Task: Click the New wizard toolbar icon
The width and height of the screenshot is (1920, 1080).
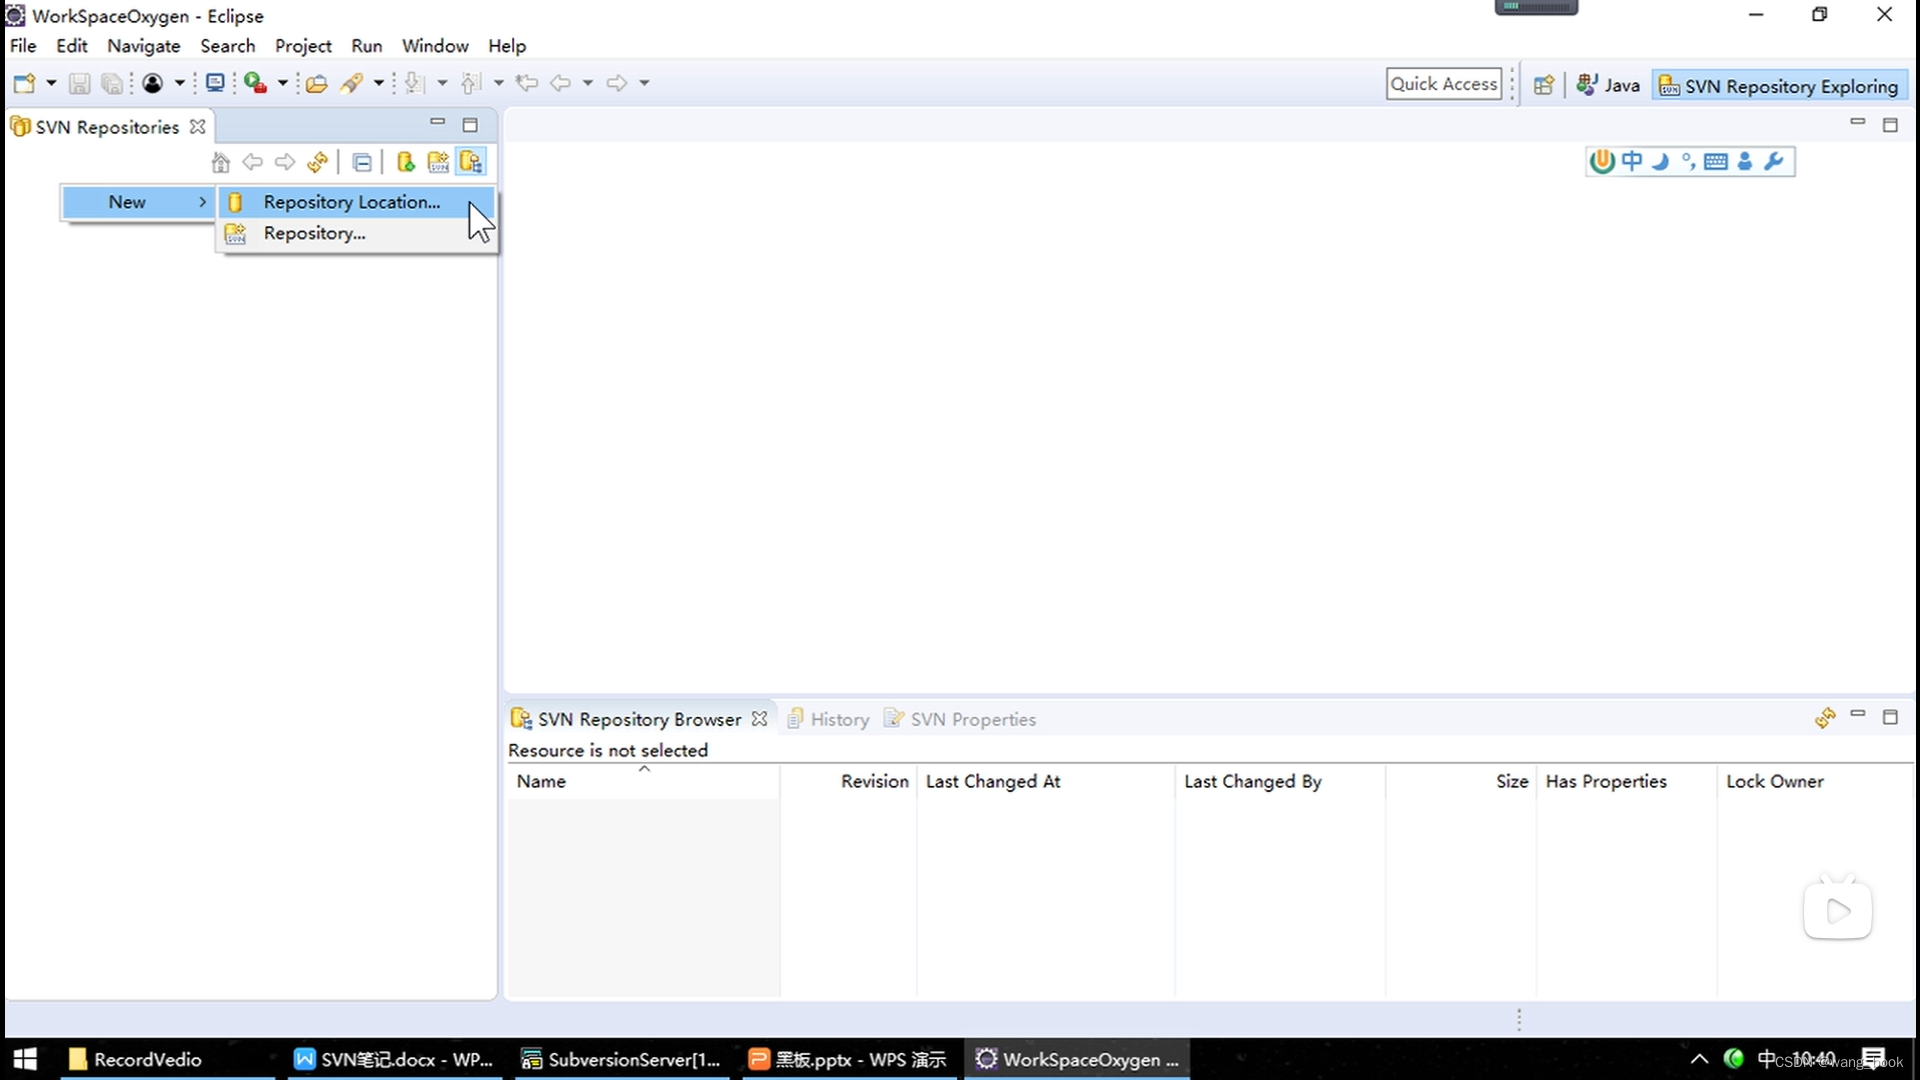Action: click(24, 83)
